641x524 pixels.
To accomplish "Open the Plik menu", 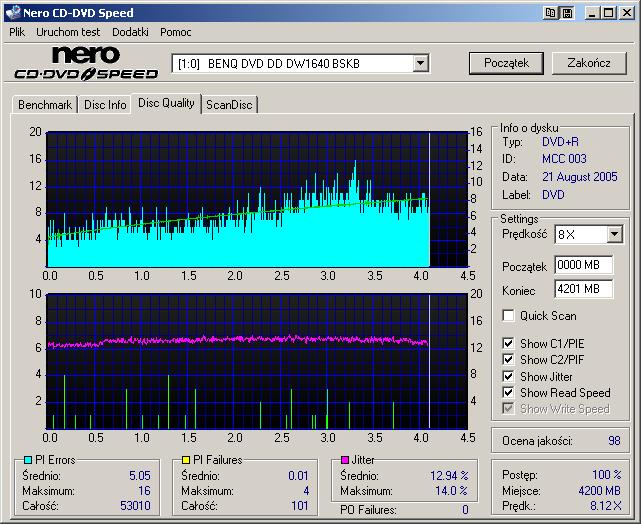I will tap(17, 32).
